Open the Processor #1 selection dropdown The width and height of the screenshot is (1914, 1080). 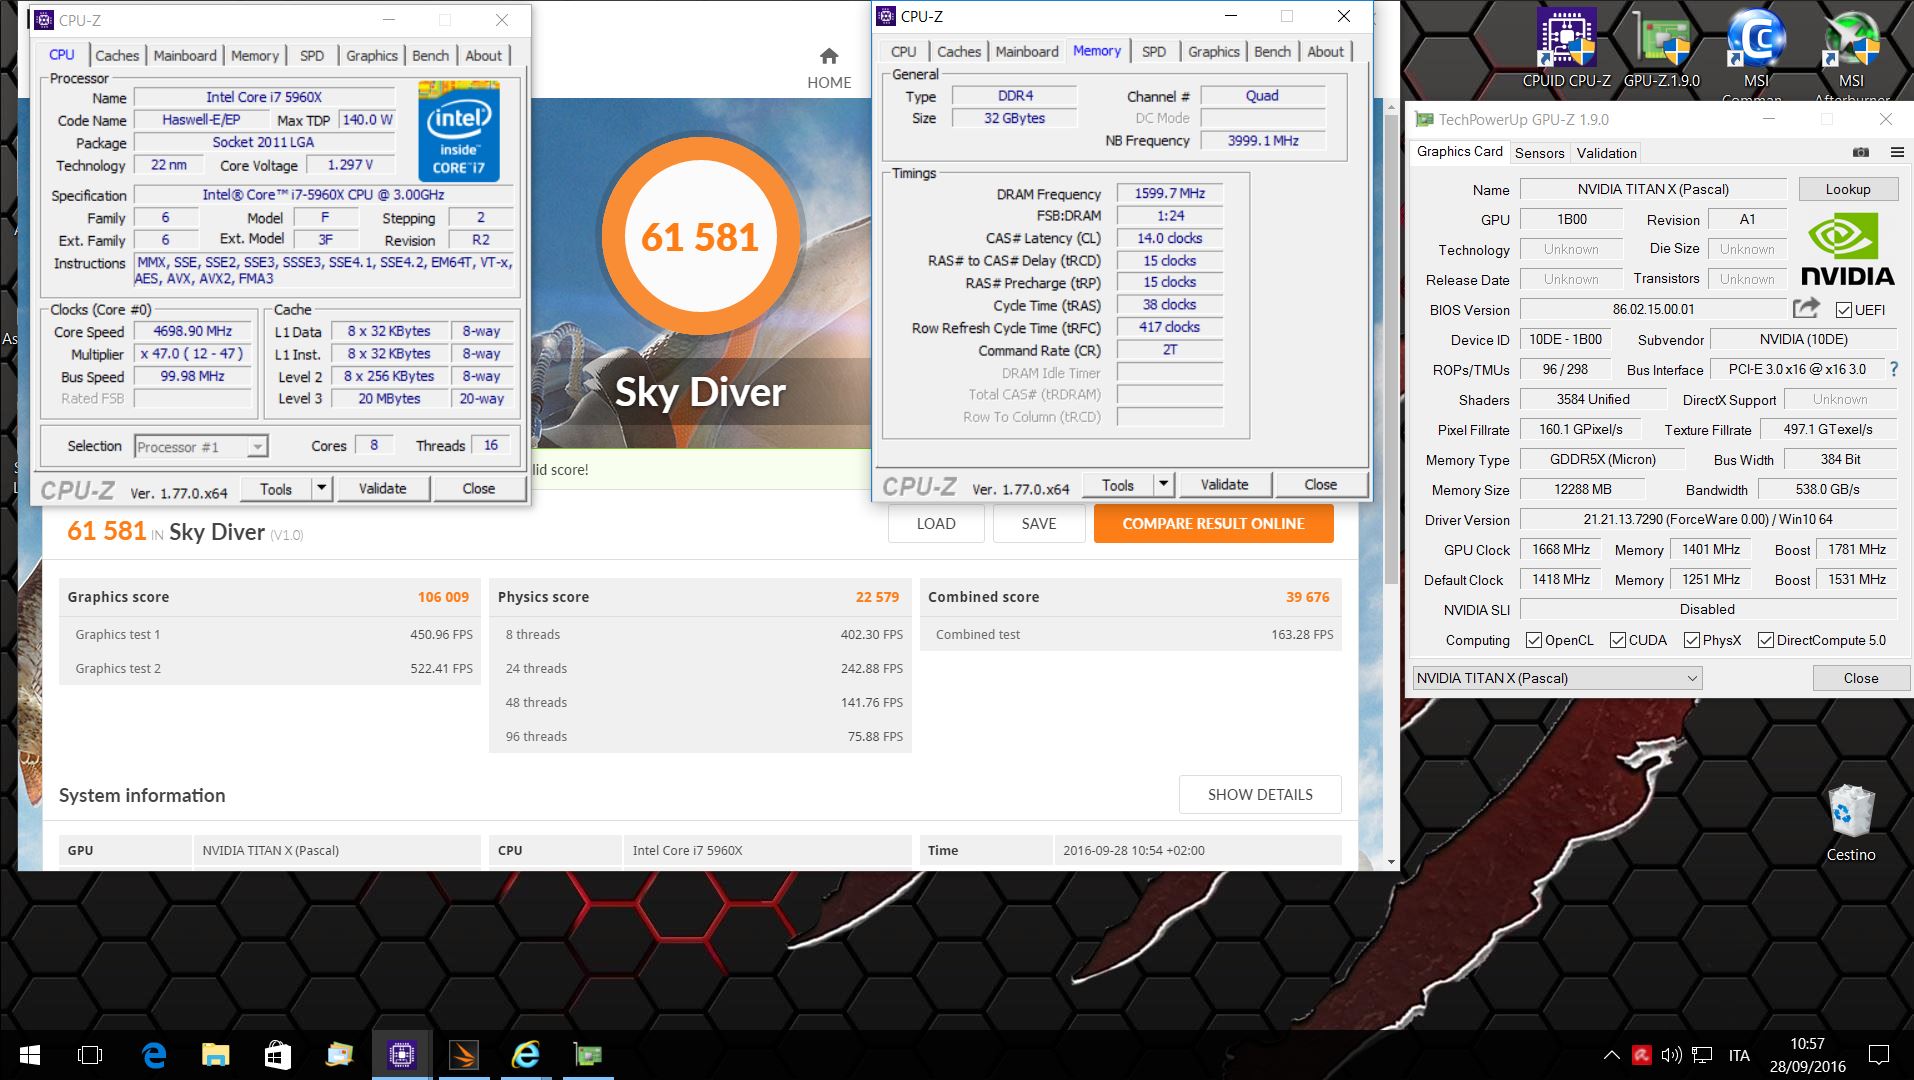201,447
